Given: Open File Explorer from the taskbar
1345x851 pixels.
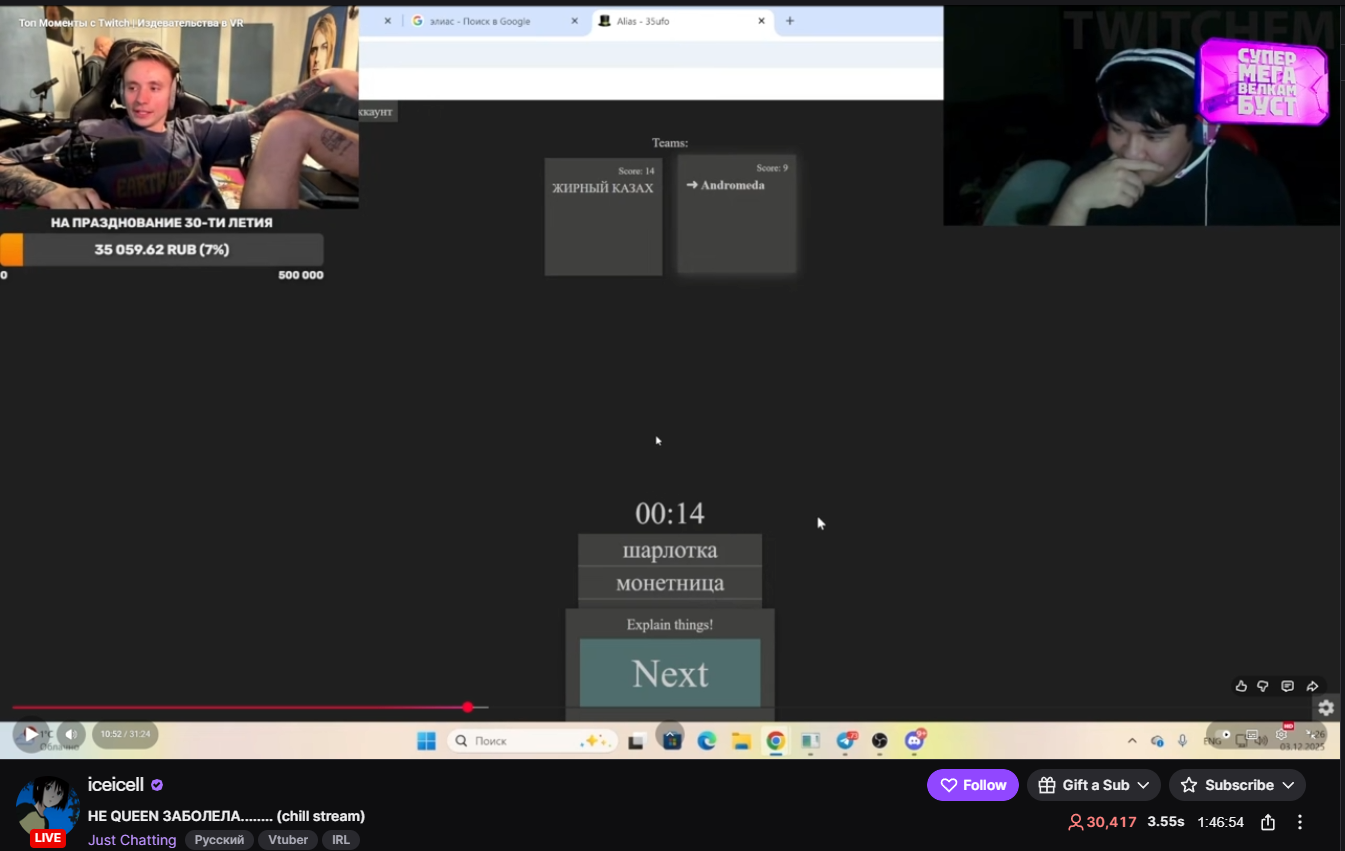Looking at the screenshot, I should click(741, 741).
